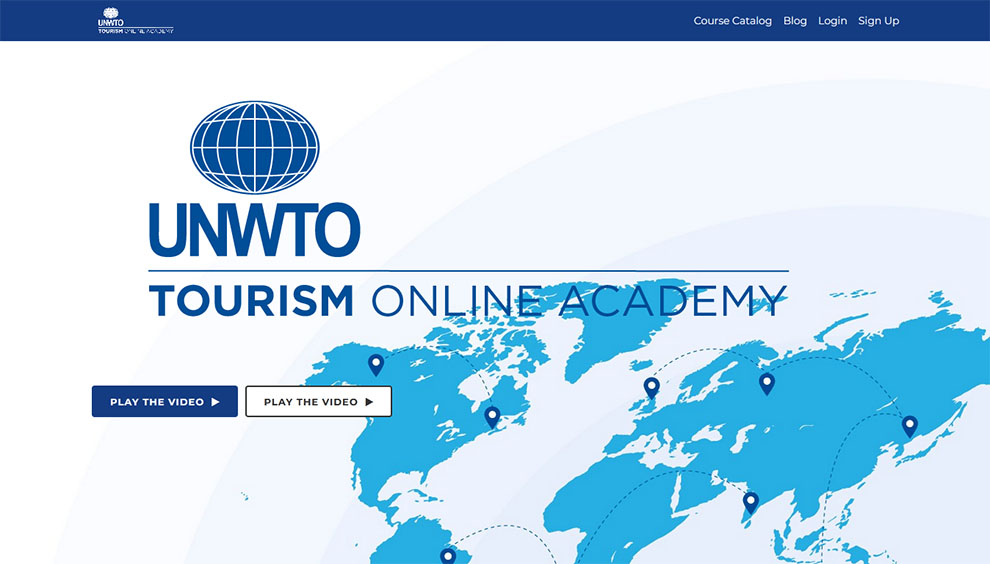Click the map pin over far eastern Asia
990x564 pixels.
click(x=909, y=427)
